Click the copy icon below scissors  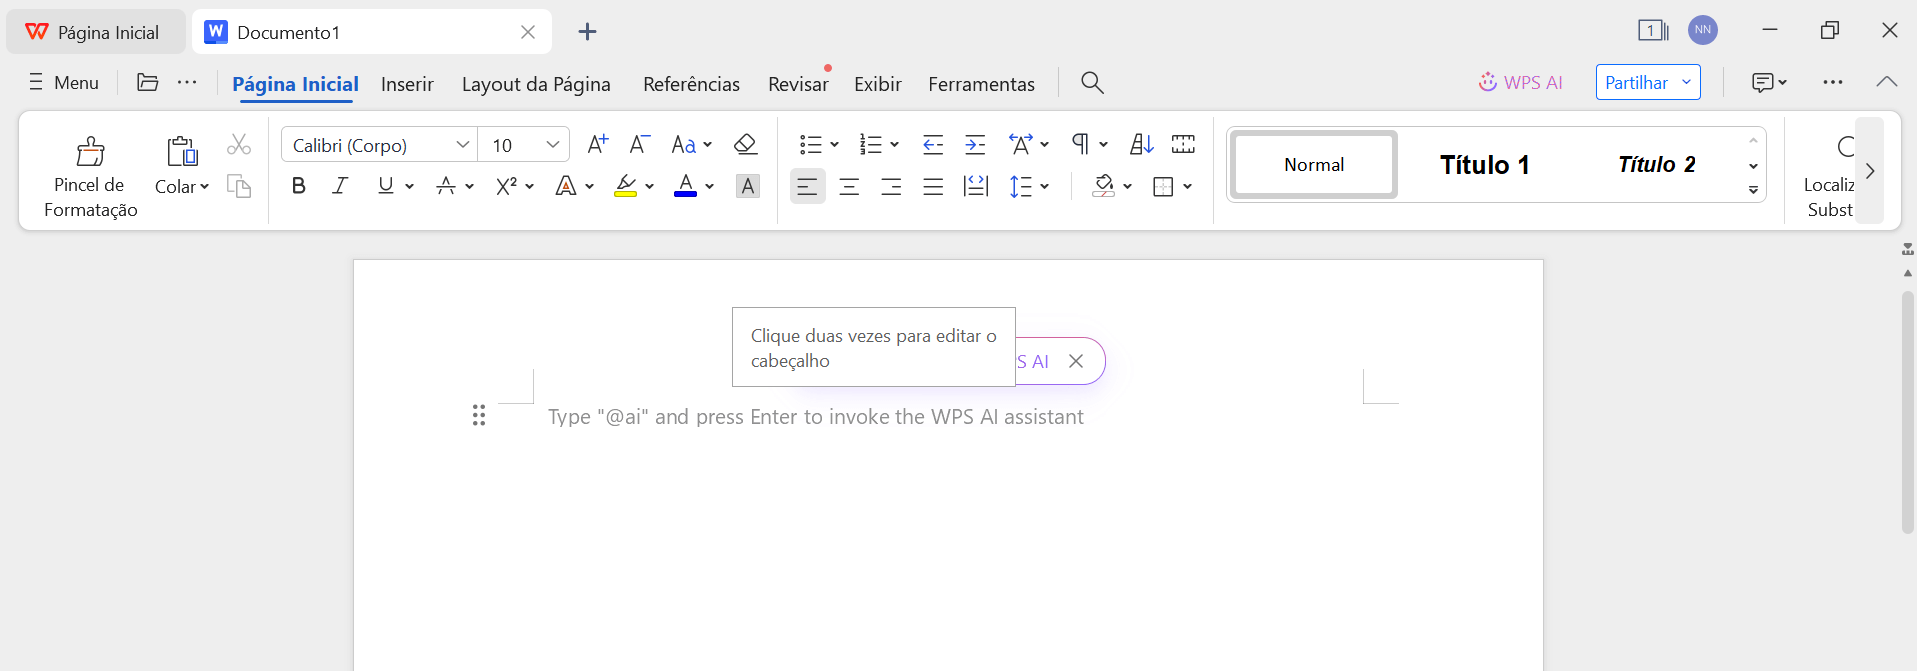click(x=238, y=186)
